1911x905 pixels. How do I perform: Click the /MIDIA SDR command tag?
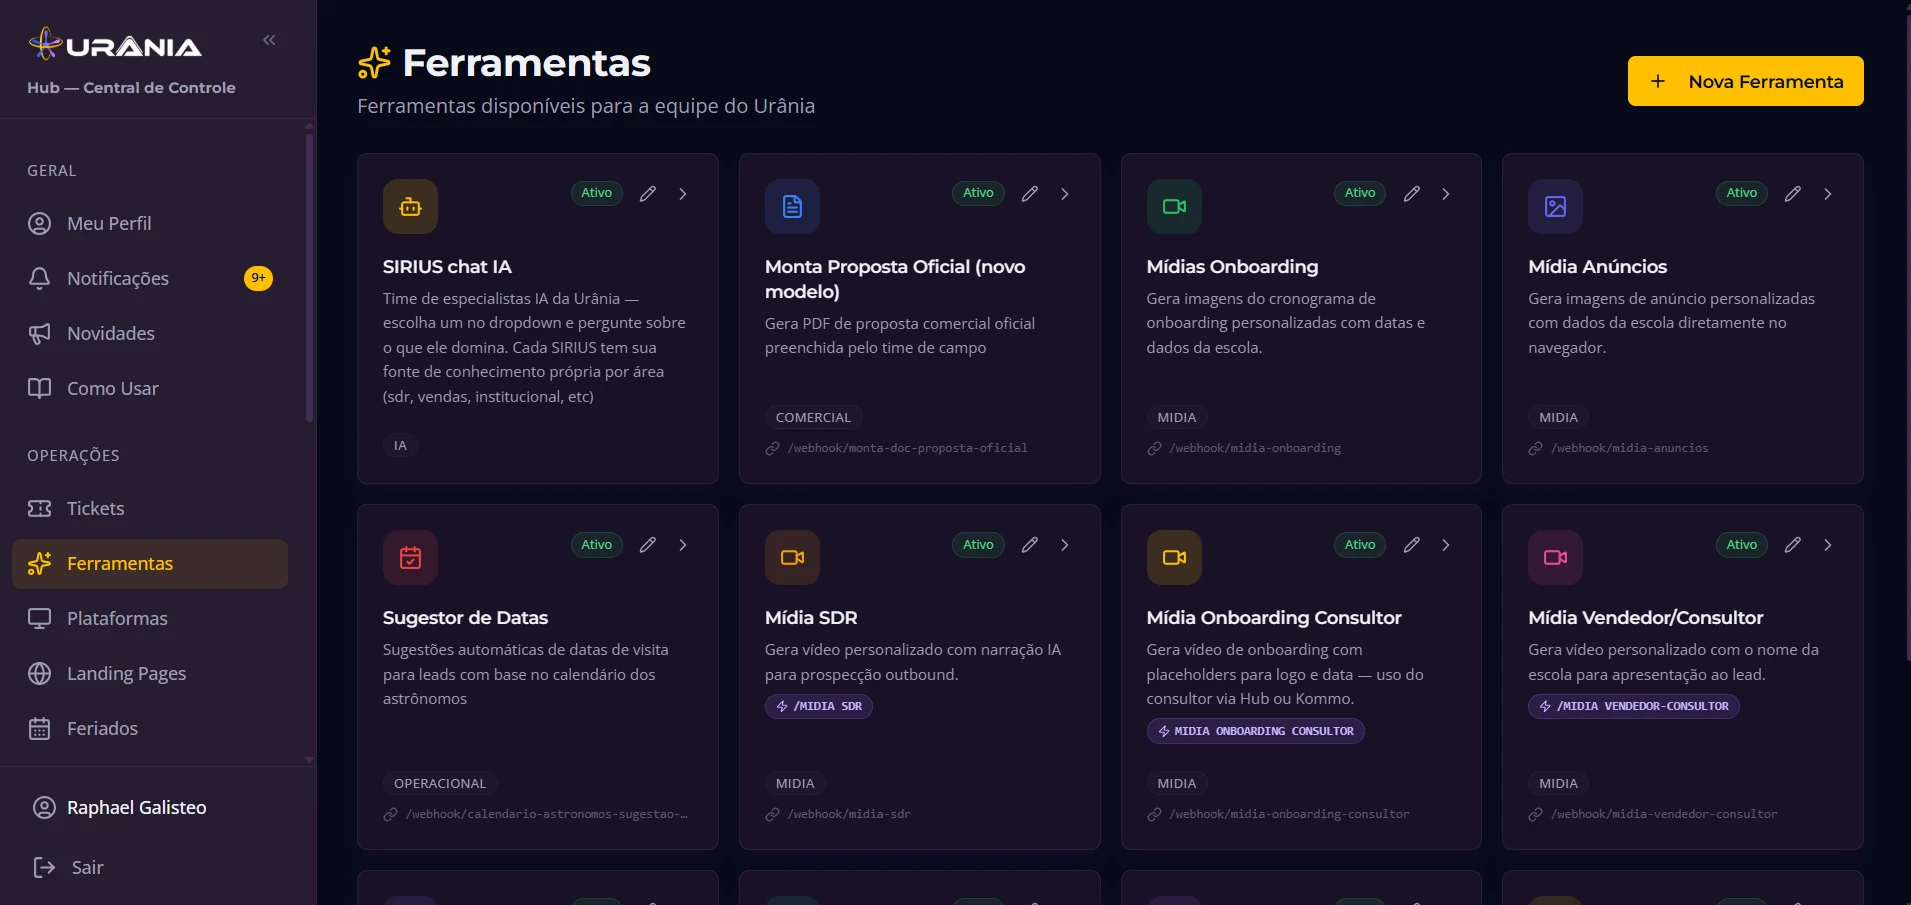tap(818, 706)
